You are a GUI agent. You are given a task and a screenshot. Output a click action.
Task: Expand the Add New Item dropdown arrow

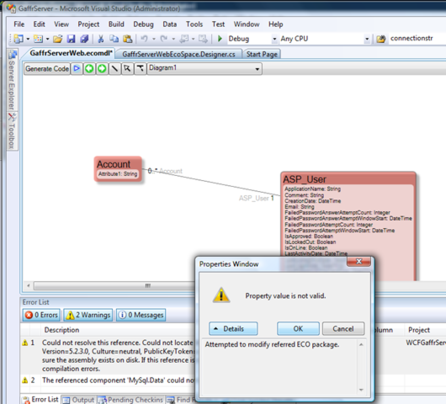coord(47,39)
